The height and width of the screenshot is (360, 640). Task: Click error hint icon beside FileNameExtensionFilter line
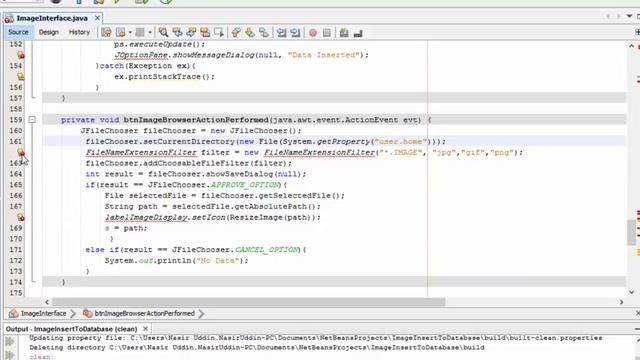tap(20, 152)
